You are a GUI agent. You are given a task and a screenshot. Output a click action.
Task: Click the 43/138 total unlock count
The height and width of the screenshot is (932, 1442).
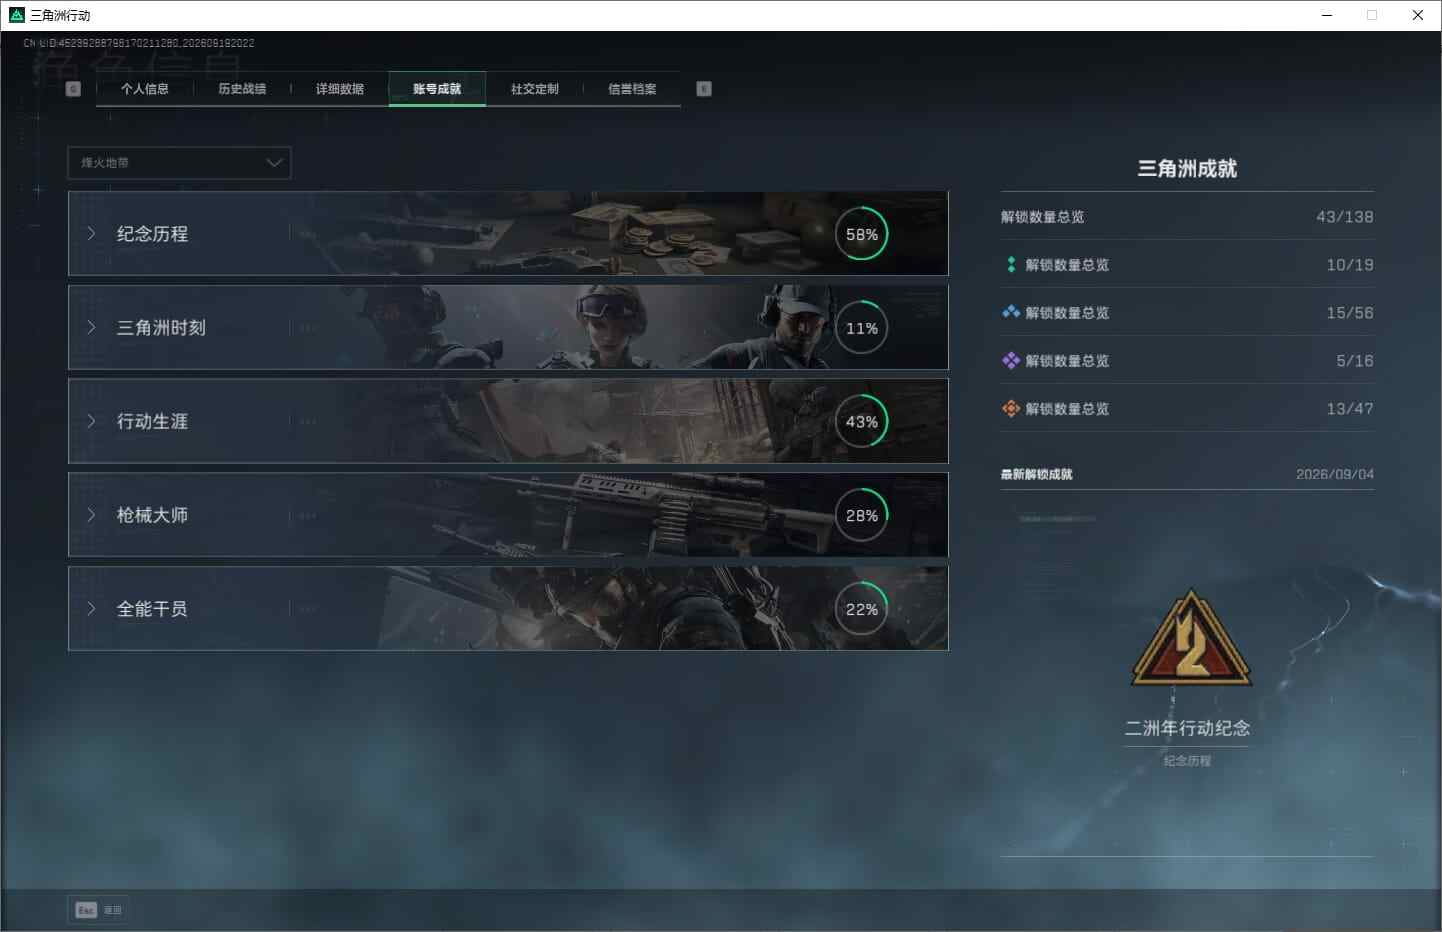[1344, 217]
